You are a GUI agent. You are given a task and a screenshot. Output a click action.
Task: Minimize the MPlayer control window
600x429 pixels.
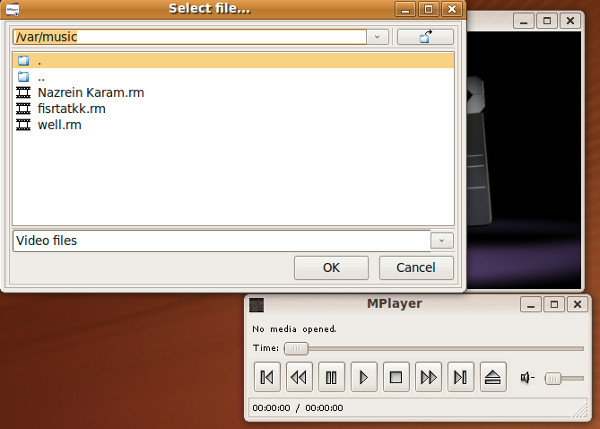531,305
